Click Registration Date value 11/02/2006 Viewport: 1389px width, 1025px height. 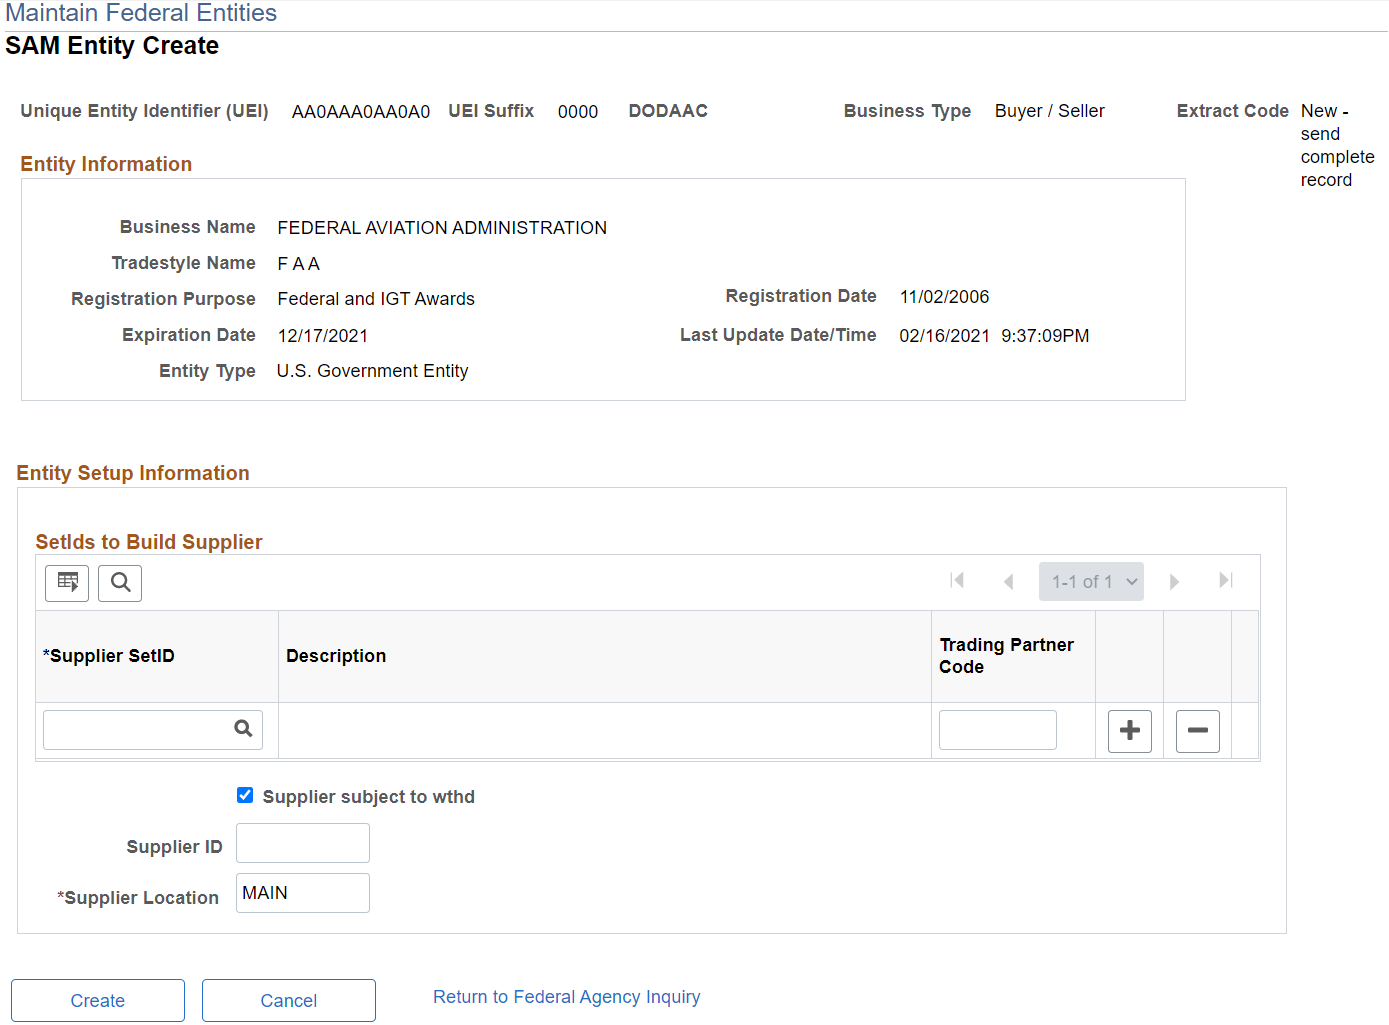coord(945,297)
